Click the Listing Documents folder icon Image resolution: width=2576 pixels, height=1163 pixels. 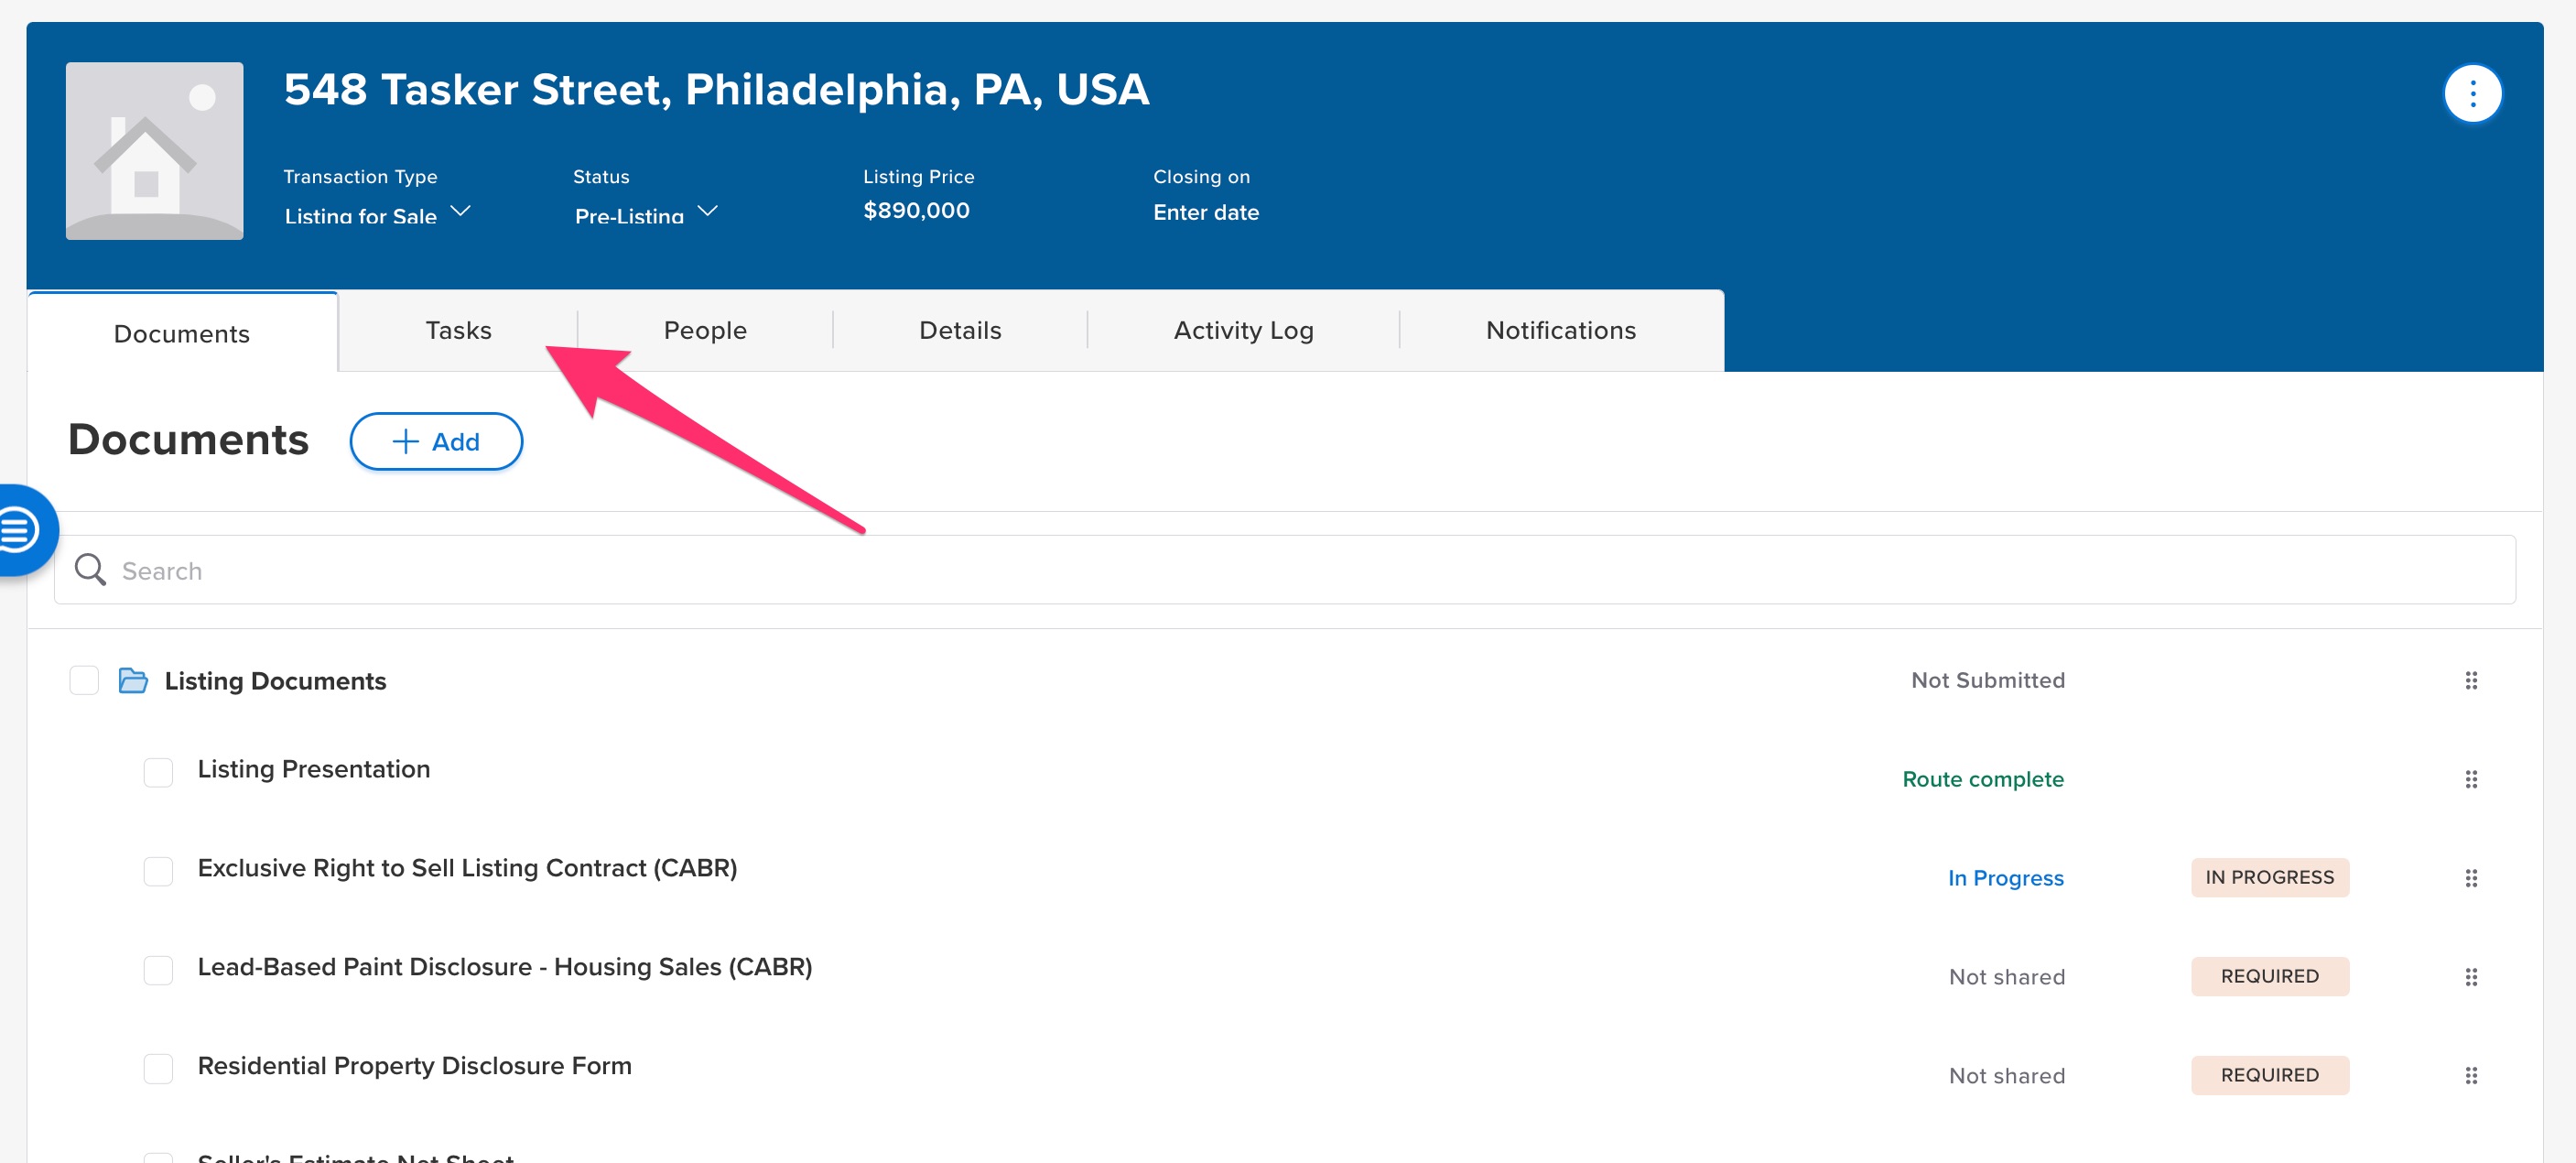pos(133,681)
